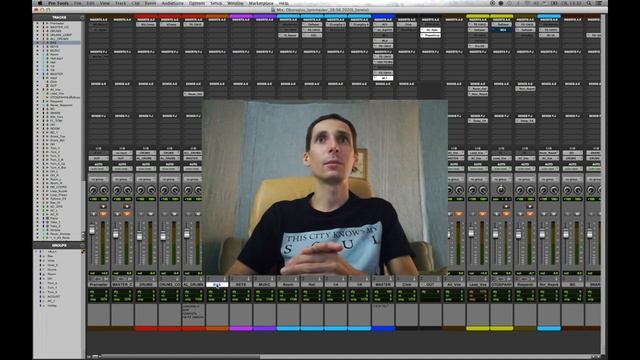Open the first insert plug-in on DRUMS strip
This screenshot has height=360, width=640.
[x=146, y=24]
